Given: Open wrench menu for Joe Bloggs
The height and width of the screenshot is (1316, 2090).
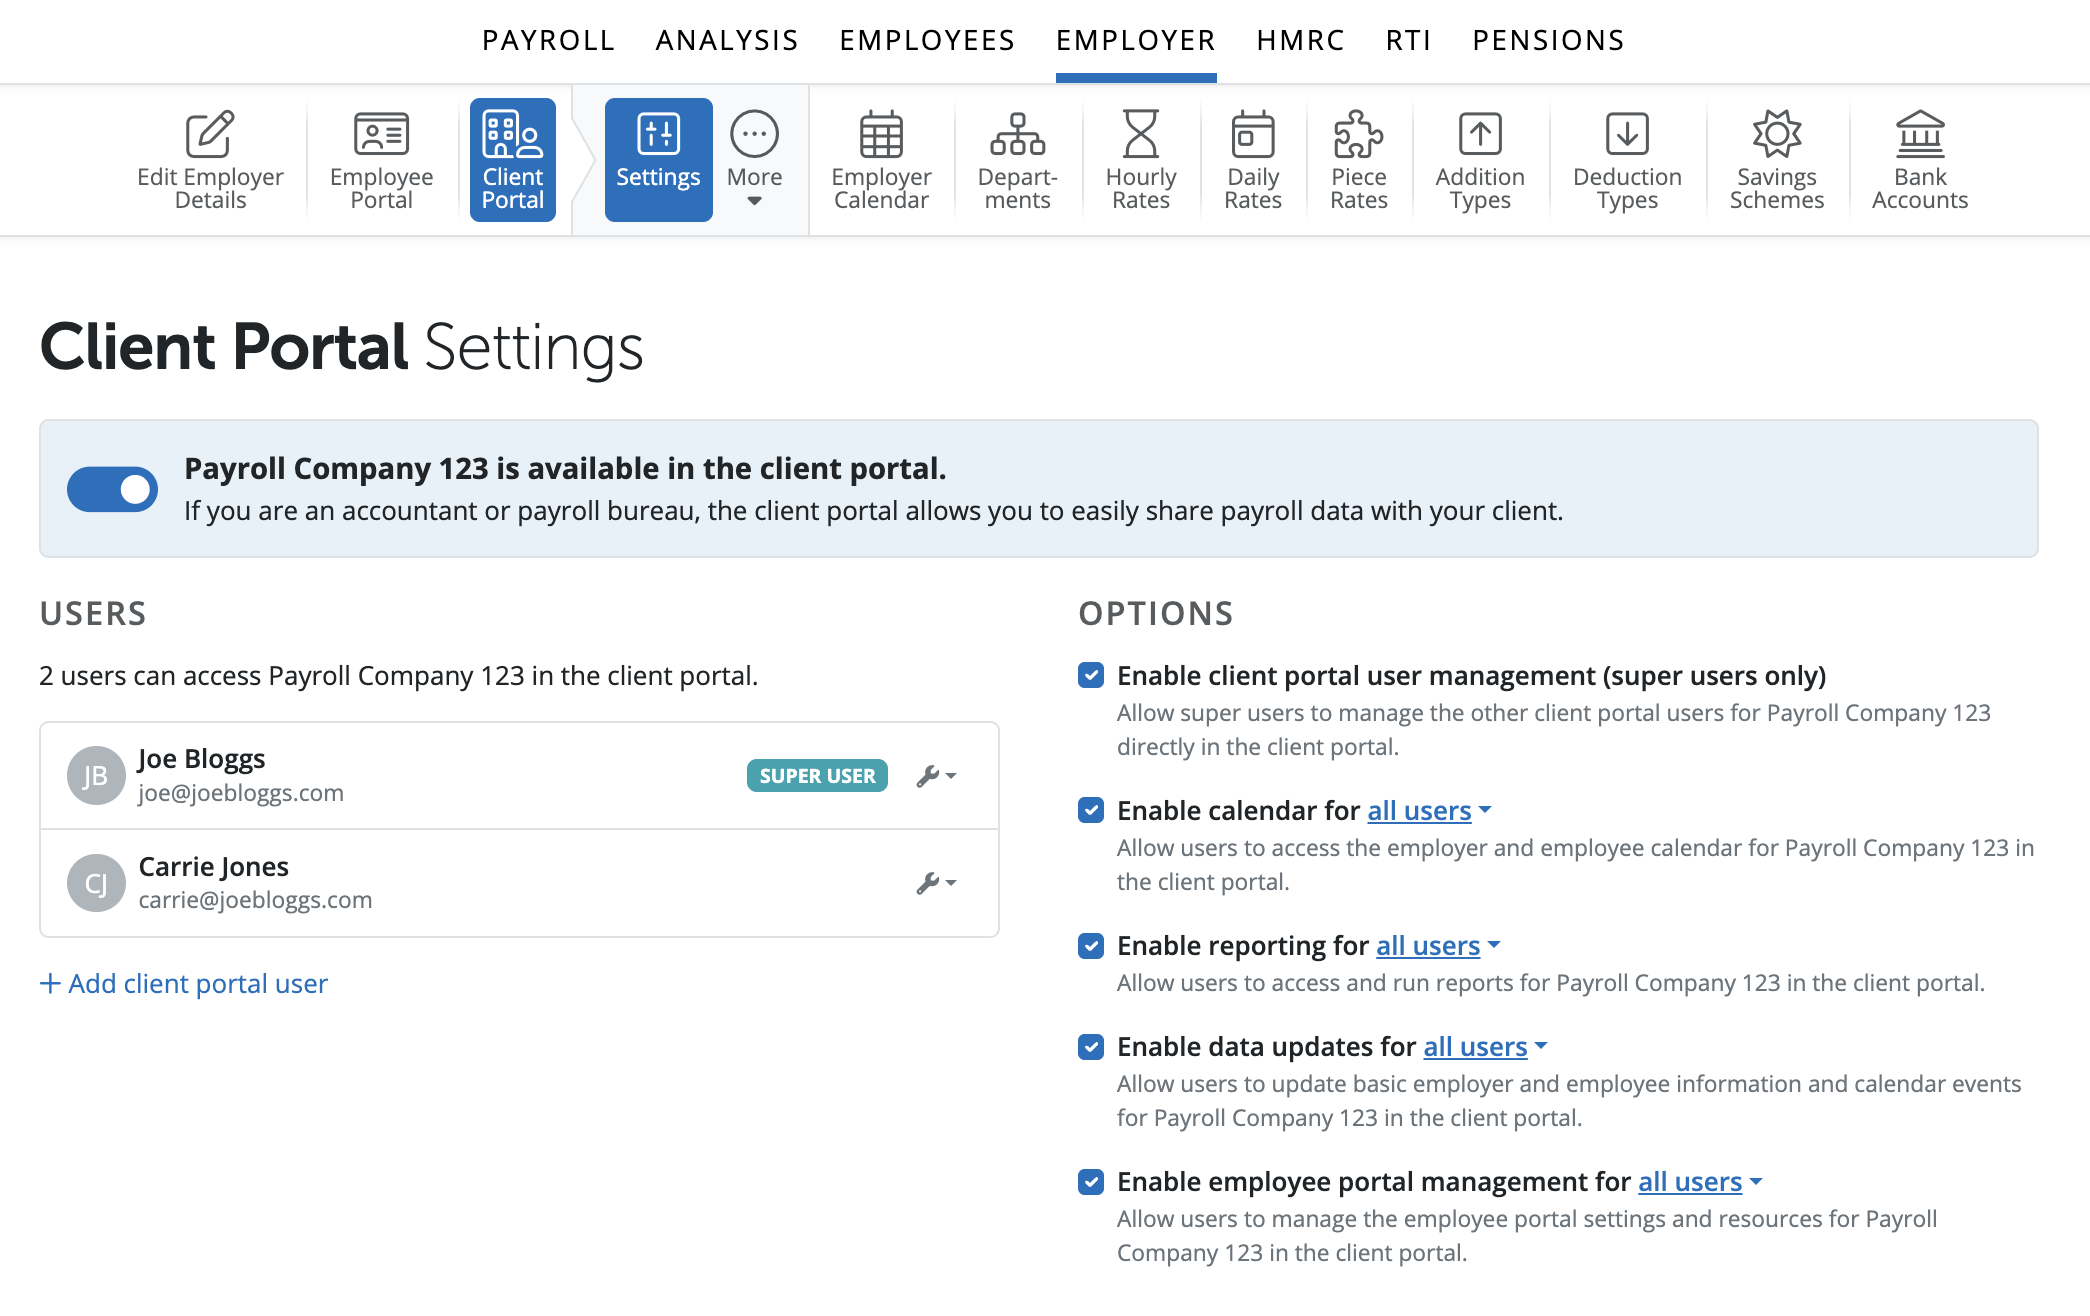Looking at the screenshot, I should [936, 775].
